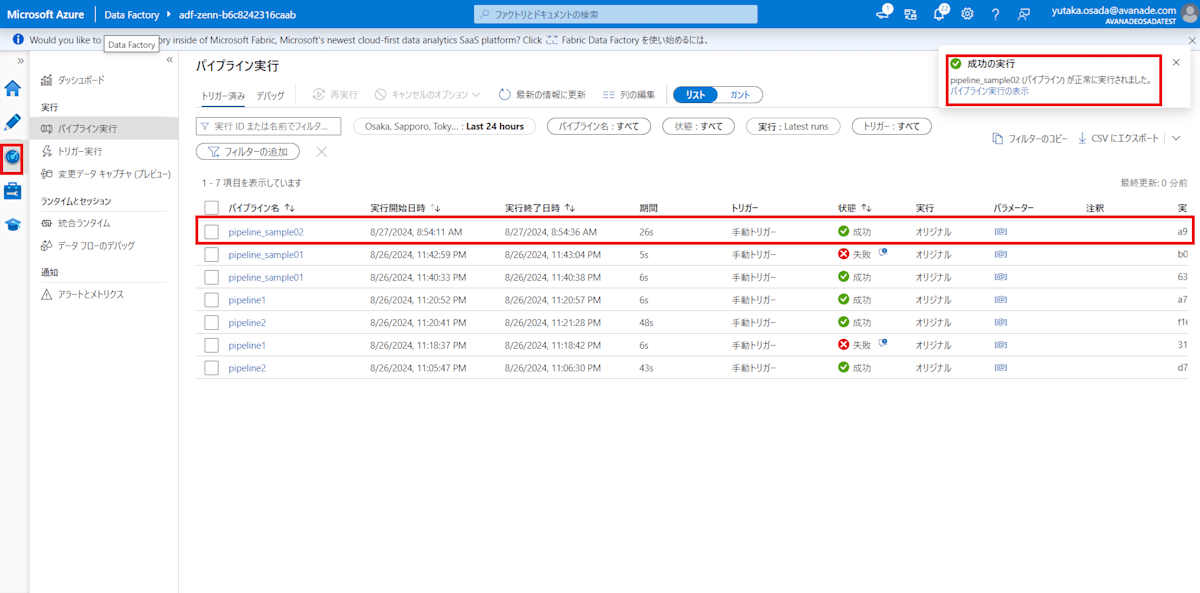Expand the left rail with double chevron
Screen dimensions: 1200x593
(20, 61)
